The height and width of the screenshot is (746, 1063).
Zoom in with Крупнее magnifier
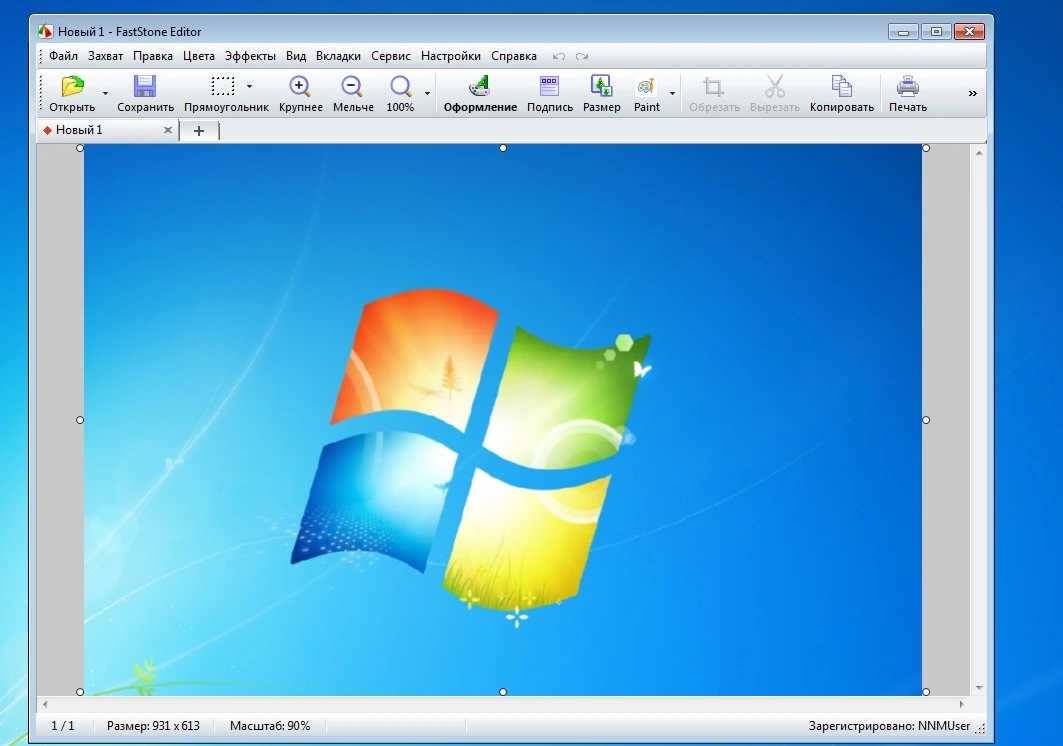coord(300,87)
